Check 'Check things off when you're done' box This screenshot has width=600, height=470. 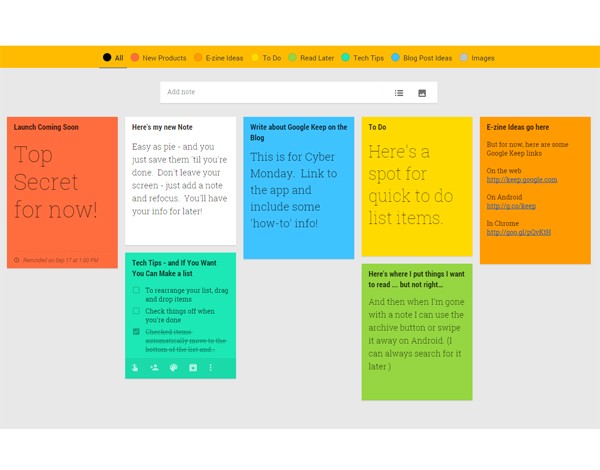point(136,311)
